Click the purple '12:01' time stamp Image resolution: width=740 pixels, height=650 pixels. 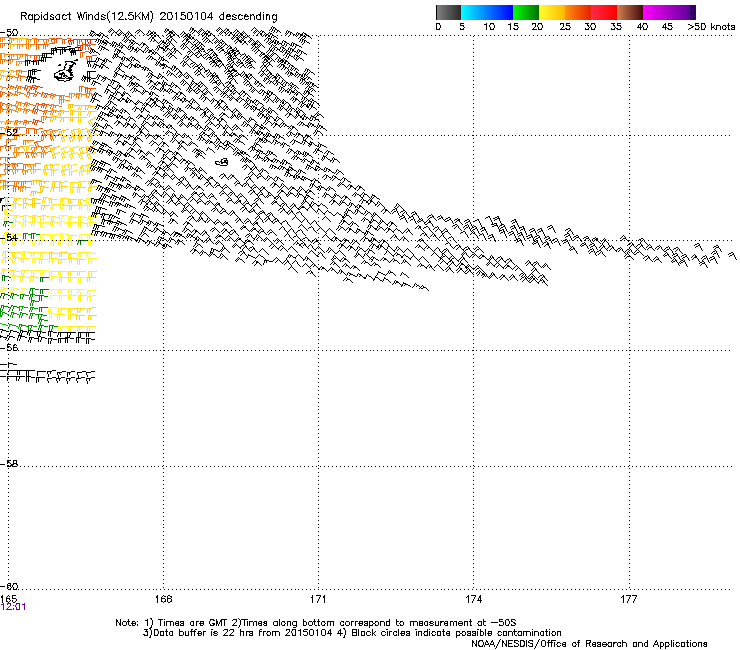[x=13, y=607]
